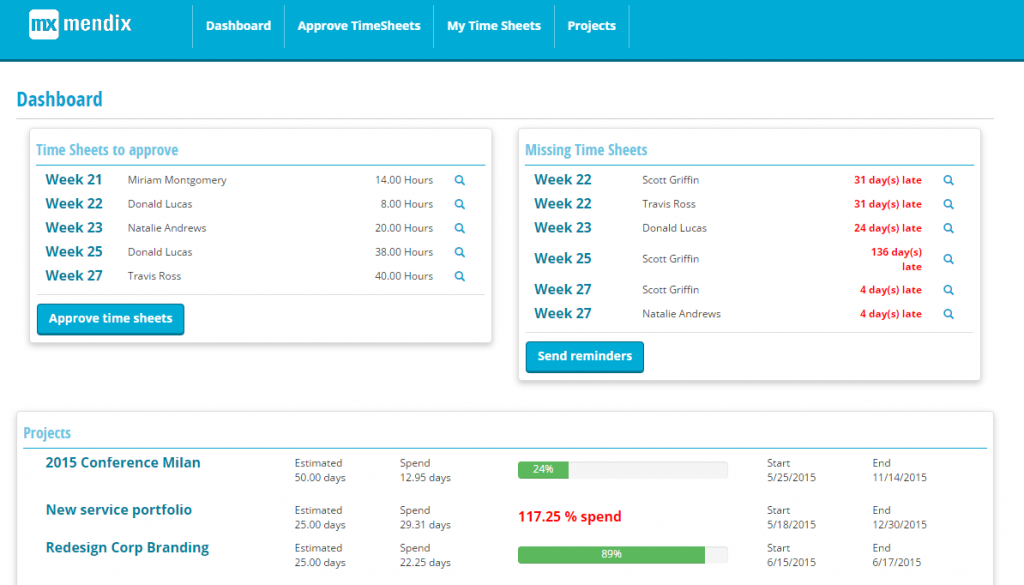Open the 2015 Conference Milan project
The width and height of the screenshot is (1024, 585).
pos(123,463)
